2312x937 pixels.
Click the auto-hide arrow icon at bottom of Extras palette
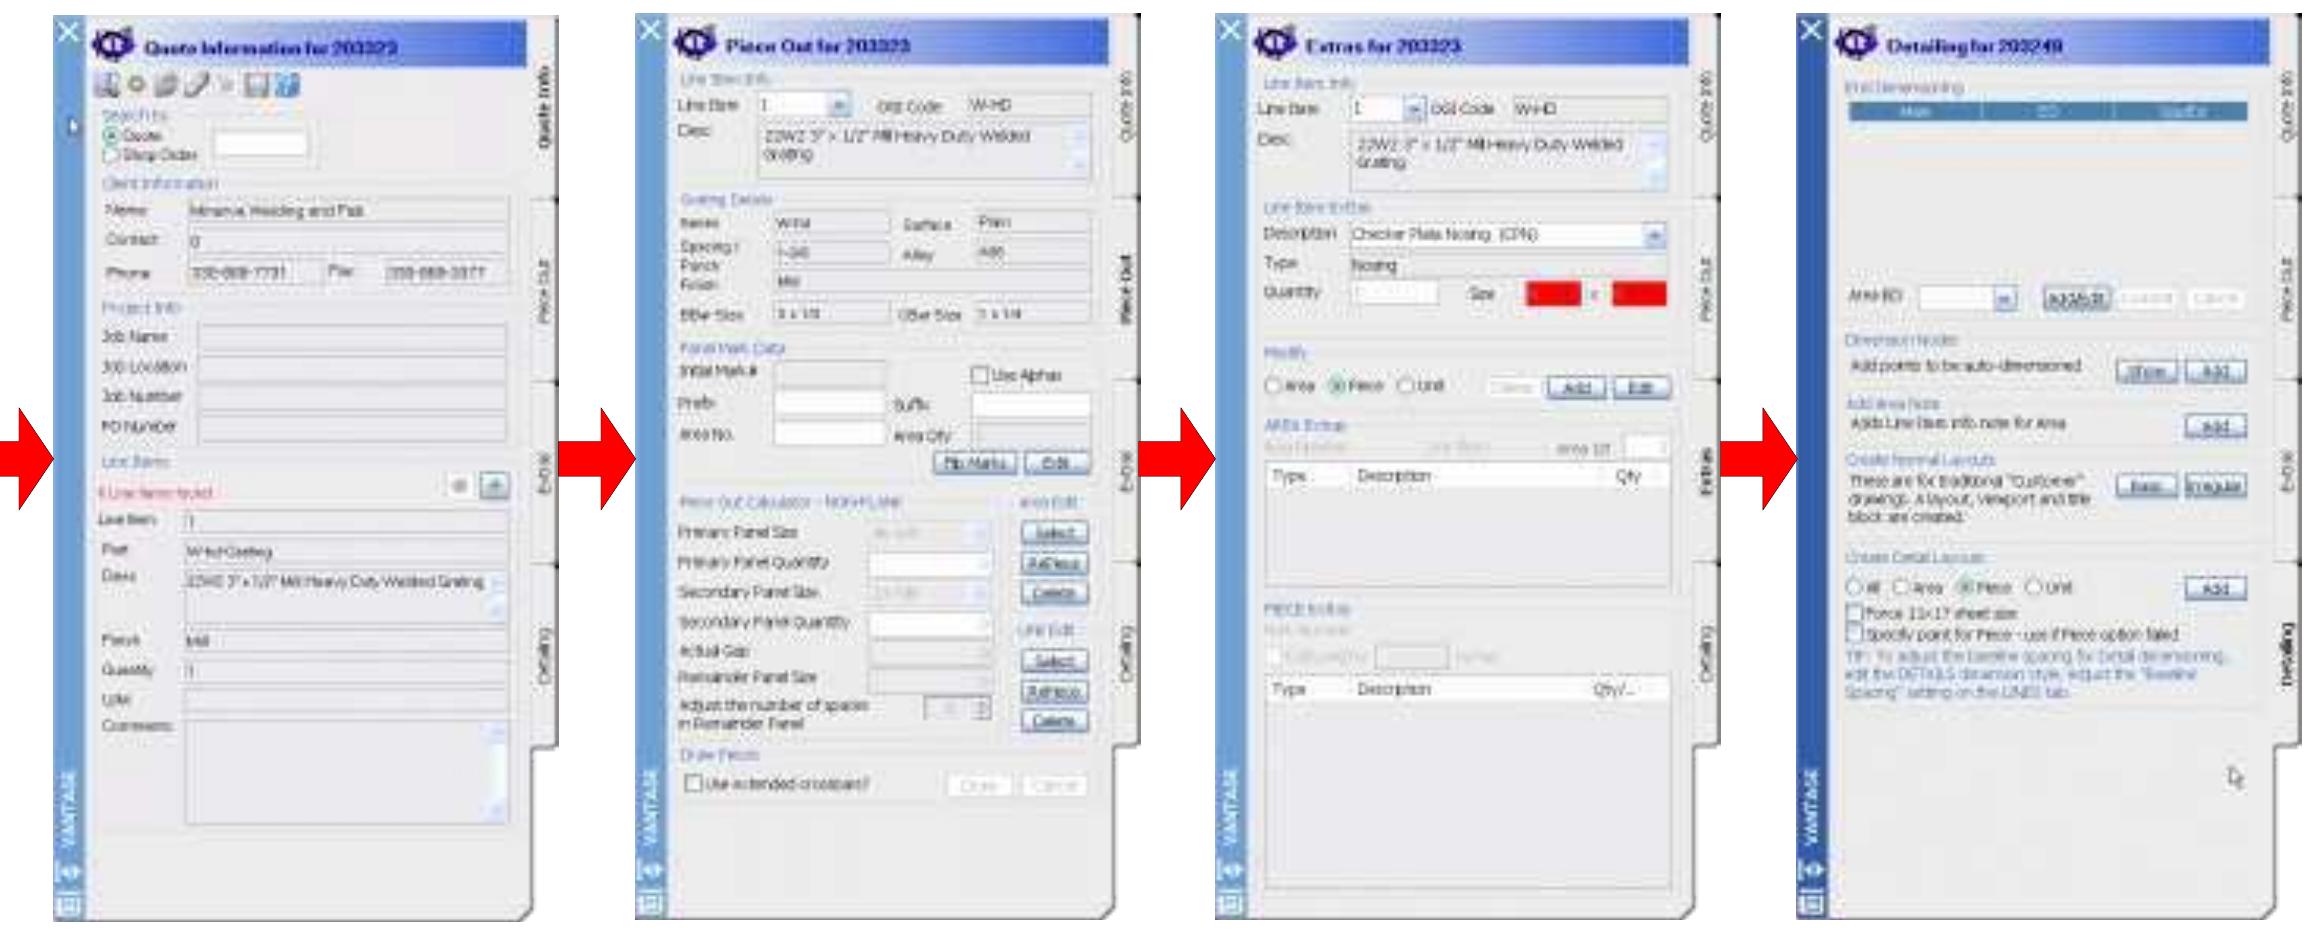(x=1228, y=872)
